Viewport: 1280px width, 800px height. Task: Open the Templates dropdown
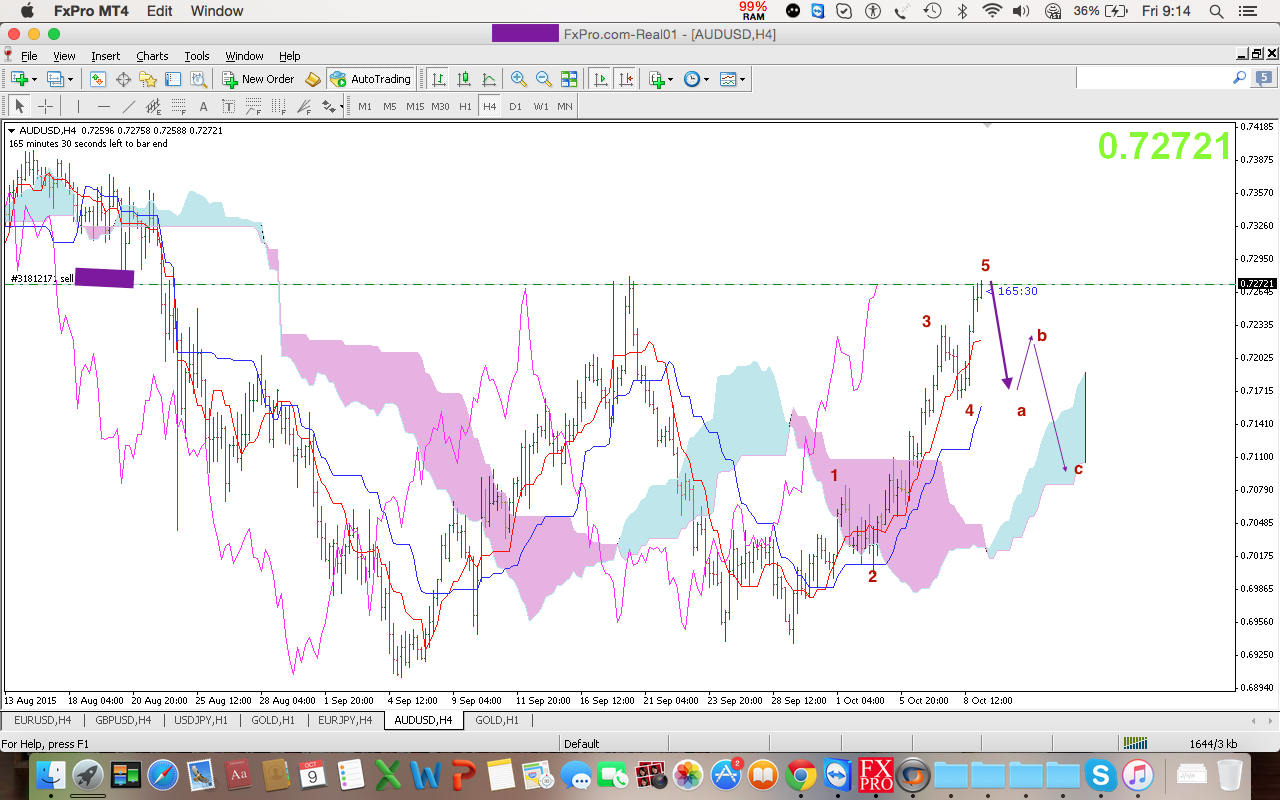click(x=732, y=79)
